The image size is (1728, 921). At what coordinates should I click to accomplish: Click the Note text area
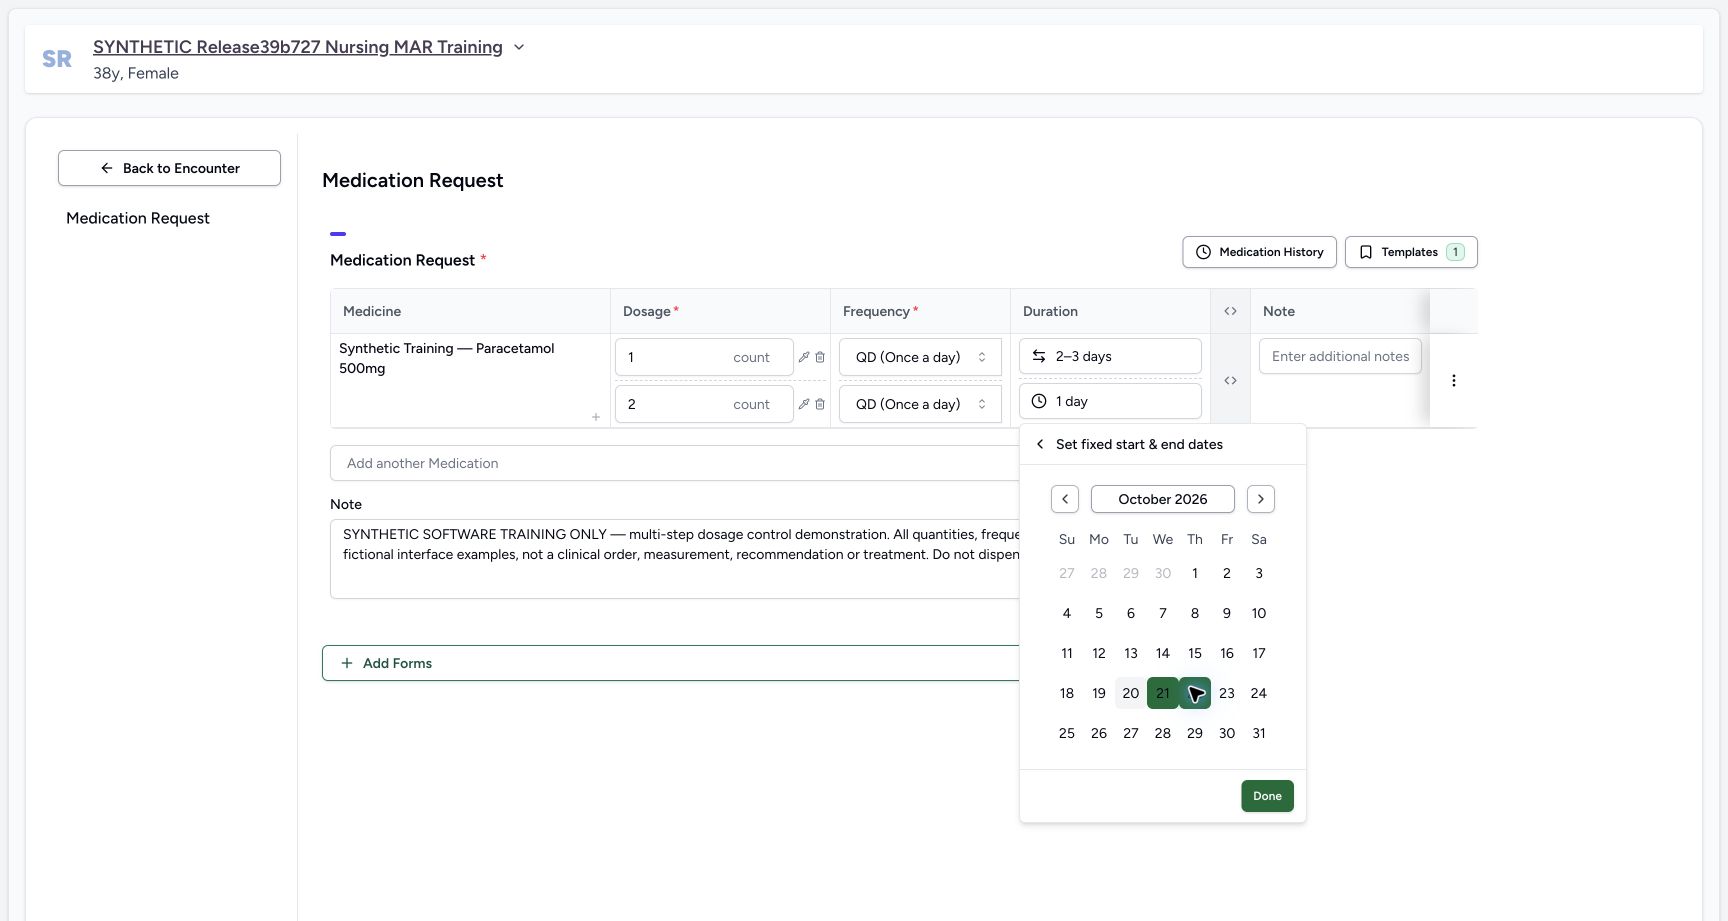(675, 559)
